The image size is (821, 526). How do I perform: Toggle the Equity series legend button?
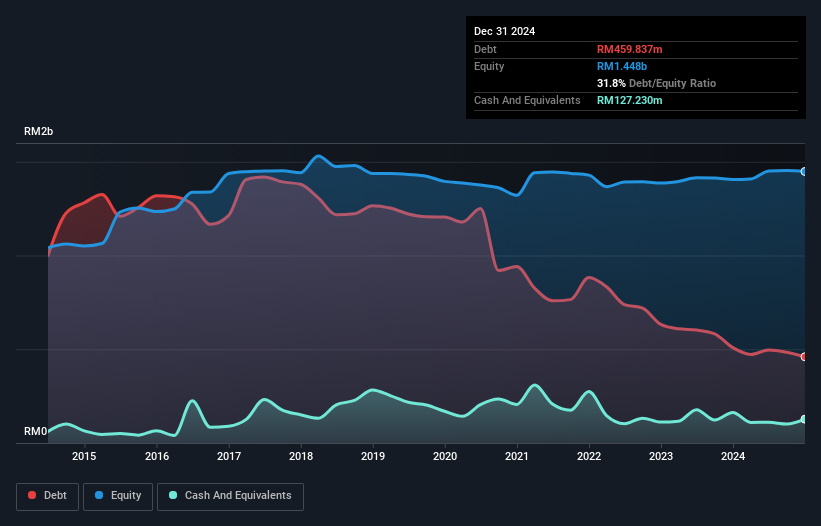coord(118,496)
